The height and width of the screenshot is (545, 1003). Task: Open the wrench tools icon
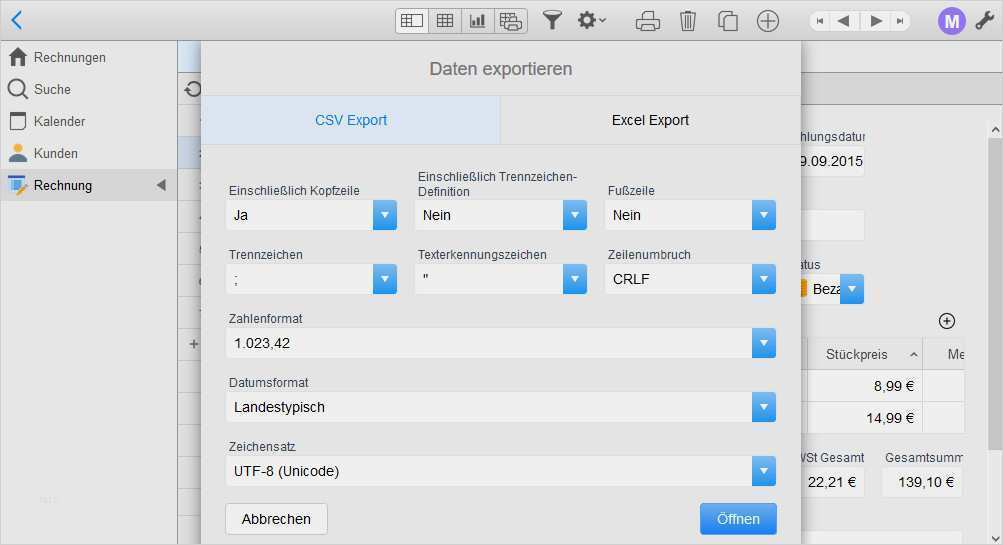point(985,20)
